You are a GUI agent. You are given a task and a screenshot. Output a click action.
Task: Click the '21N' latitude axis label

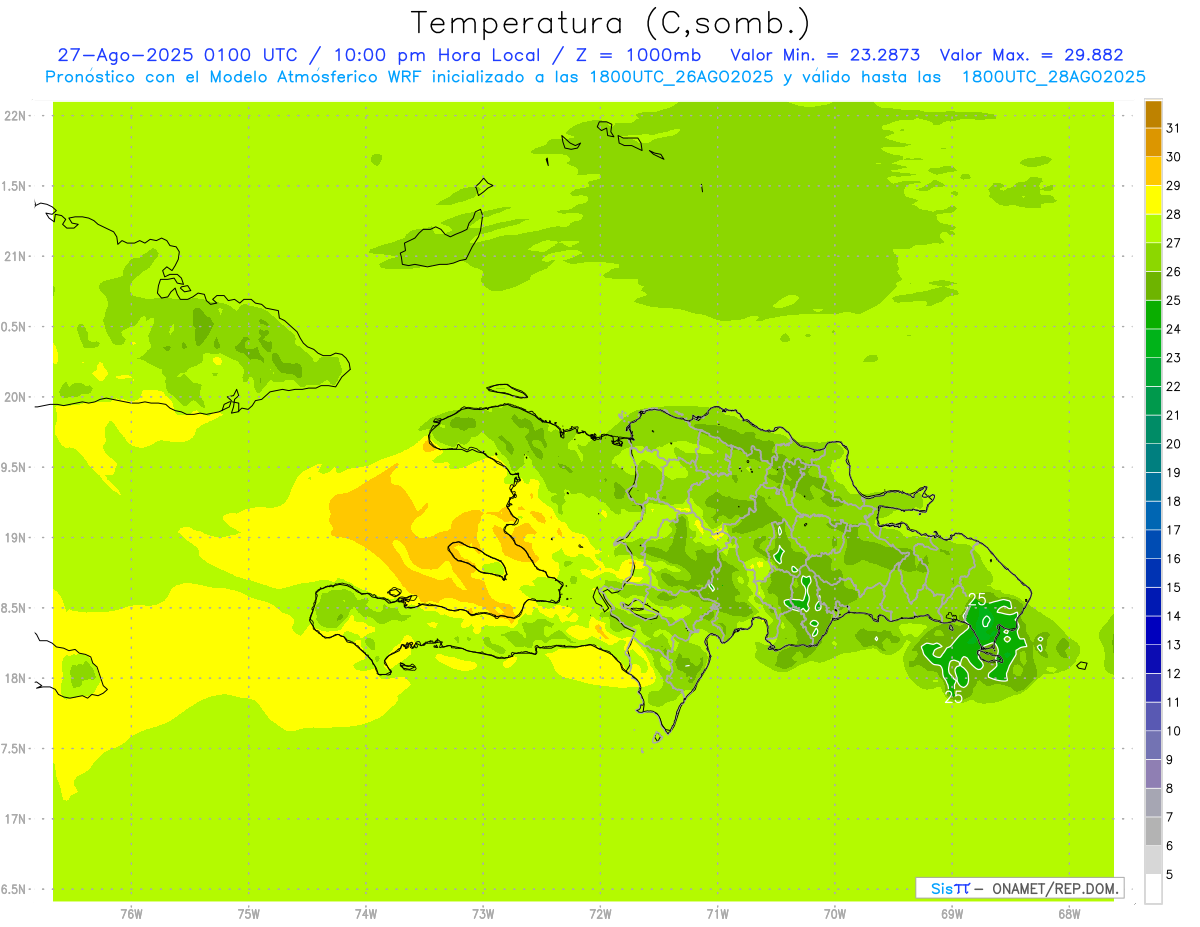click(16, 257)
